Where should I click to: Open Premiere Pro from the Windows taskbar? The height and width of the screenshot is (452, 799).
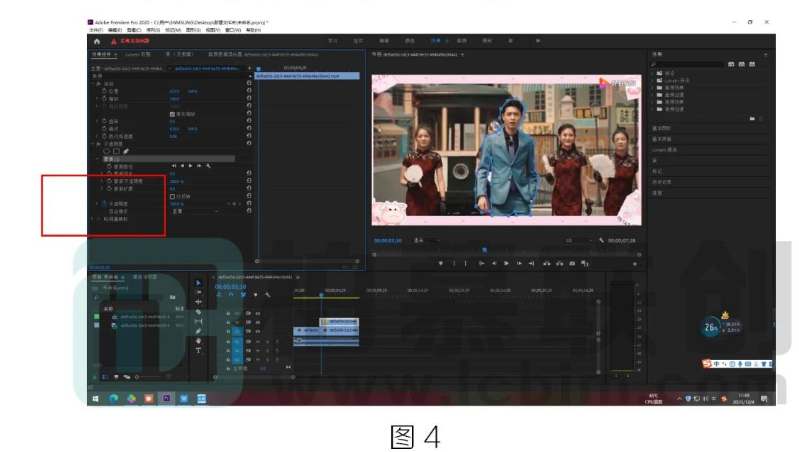pyautogui.click(x=167, y=398)
